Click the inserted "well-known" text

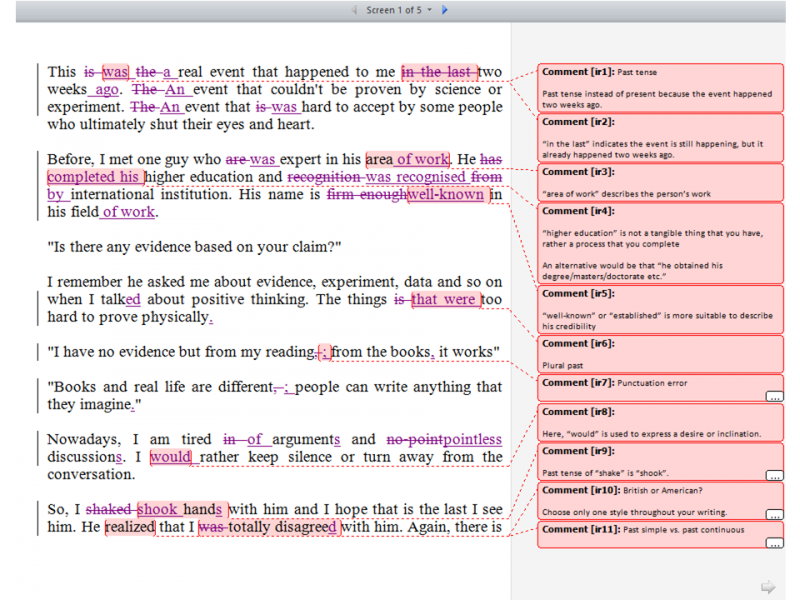[x=446, y=195]
